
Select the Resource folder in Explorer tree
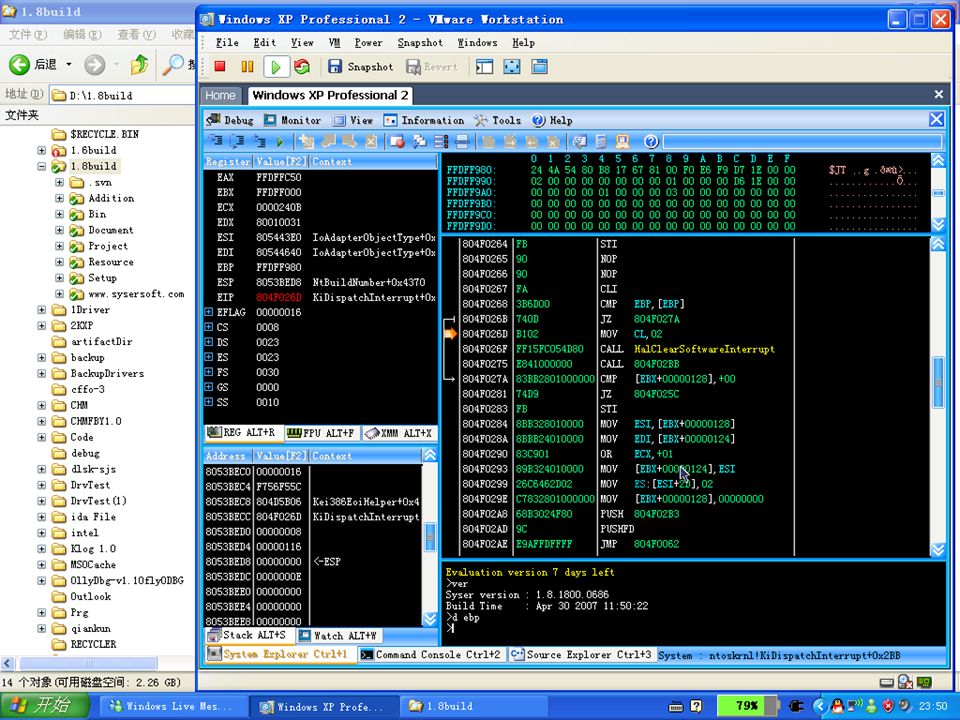[x=110, y=262]
